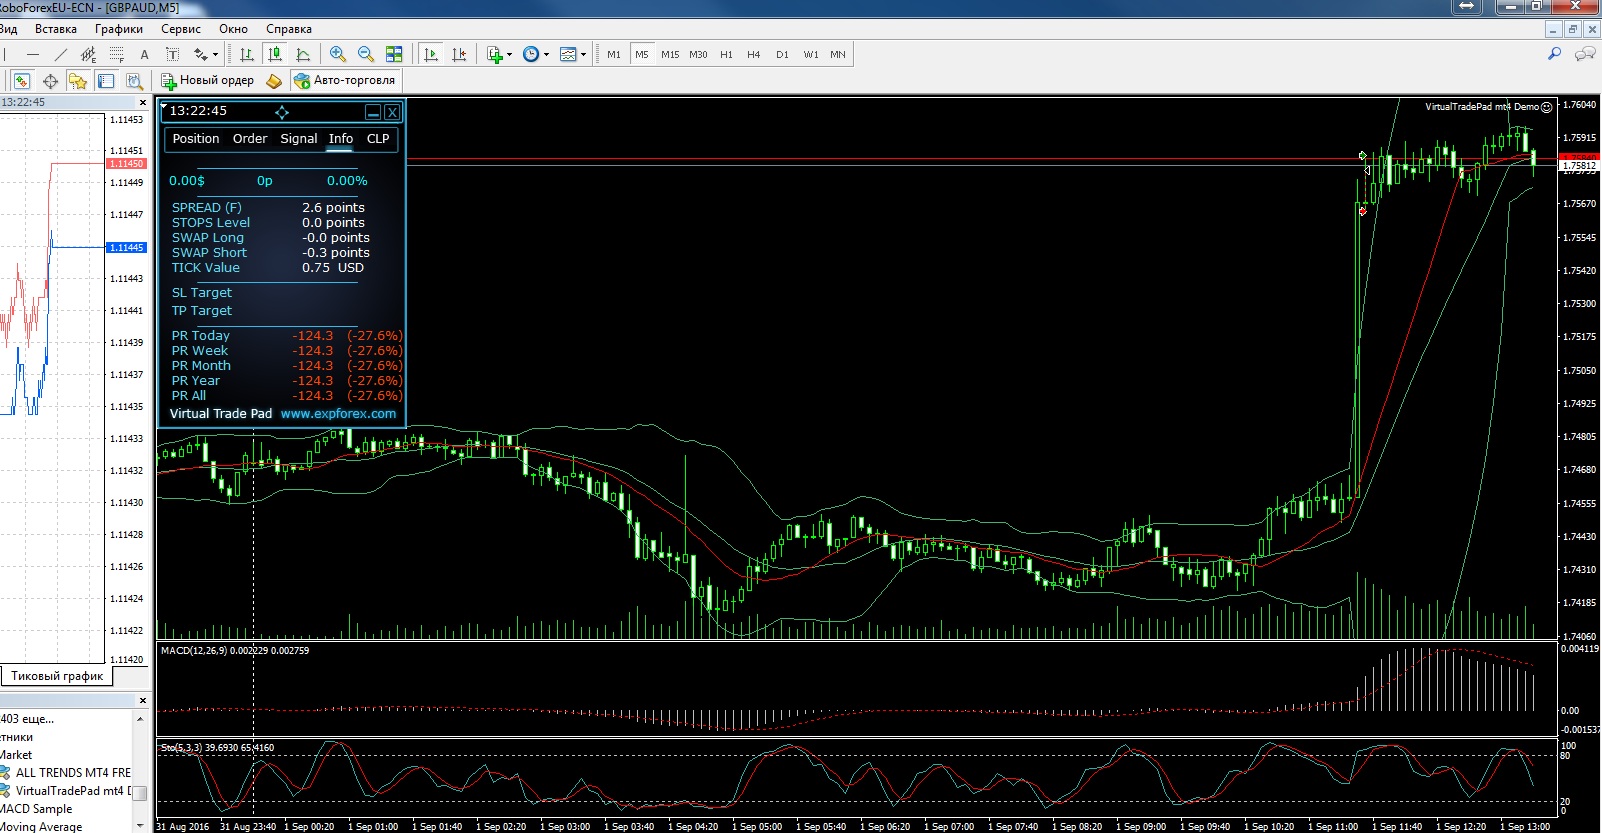Switch to the M1 timeframe

pos(614,54)
